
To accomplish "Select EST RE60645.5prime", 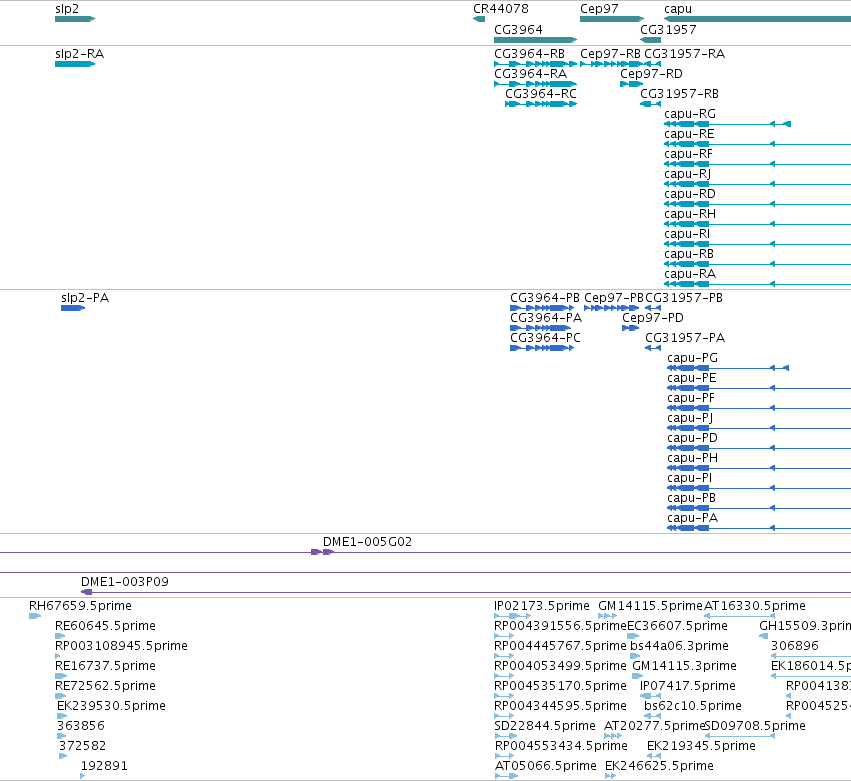I will (60, 636).
